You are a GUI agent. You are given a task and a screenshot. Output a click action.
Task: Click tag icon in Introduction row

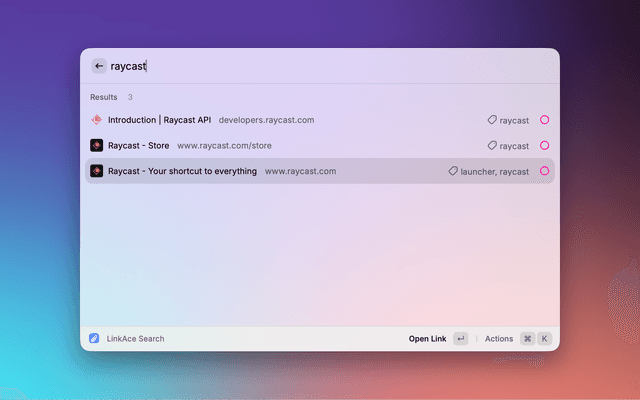(x=492, y=120)
